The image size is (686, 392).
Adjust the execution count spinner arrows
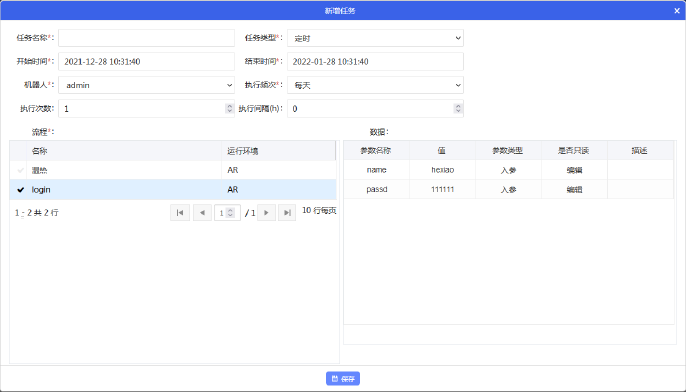(229, 108)
